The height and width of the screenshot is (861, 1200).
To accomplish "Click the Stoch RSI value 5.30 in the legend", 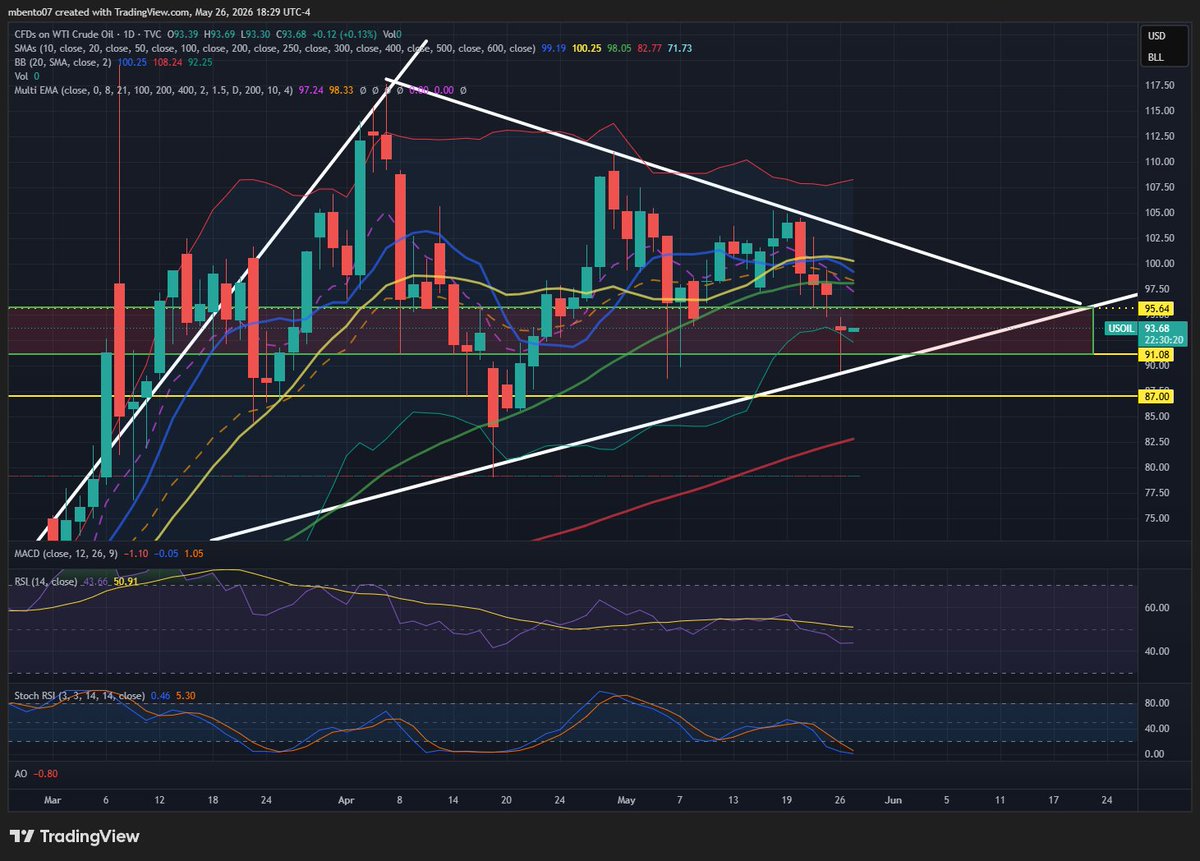I will (x=187, y=695).
